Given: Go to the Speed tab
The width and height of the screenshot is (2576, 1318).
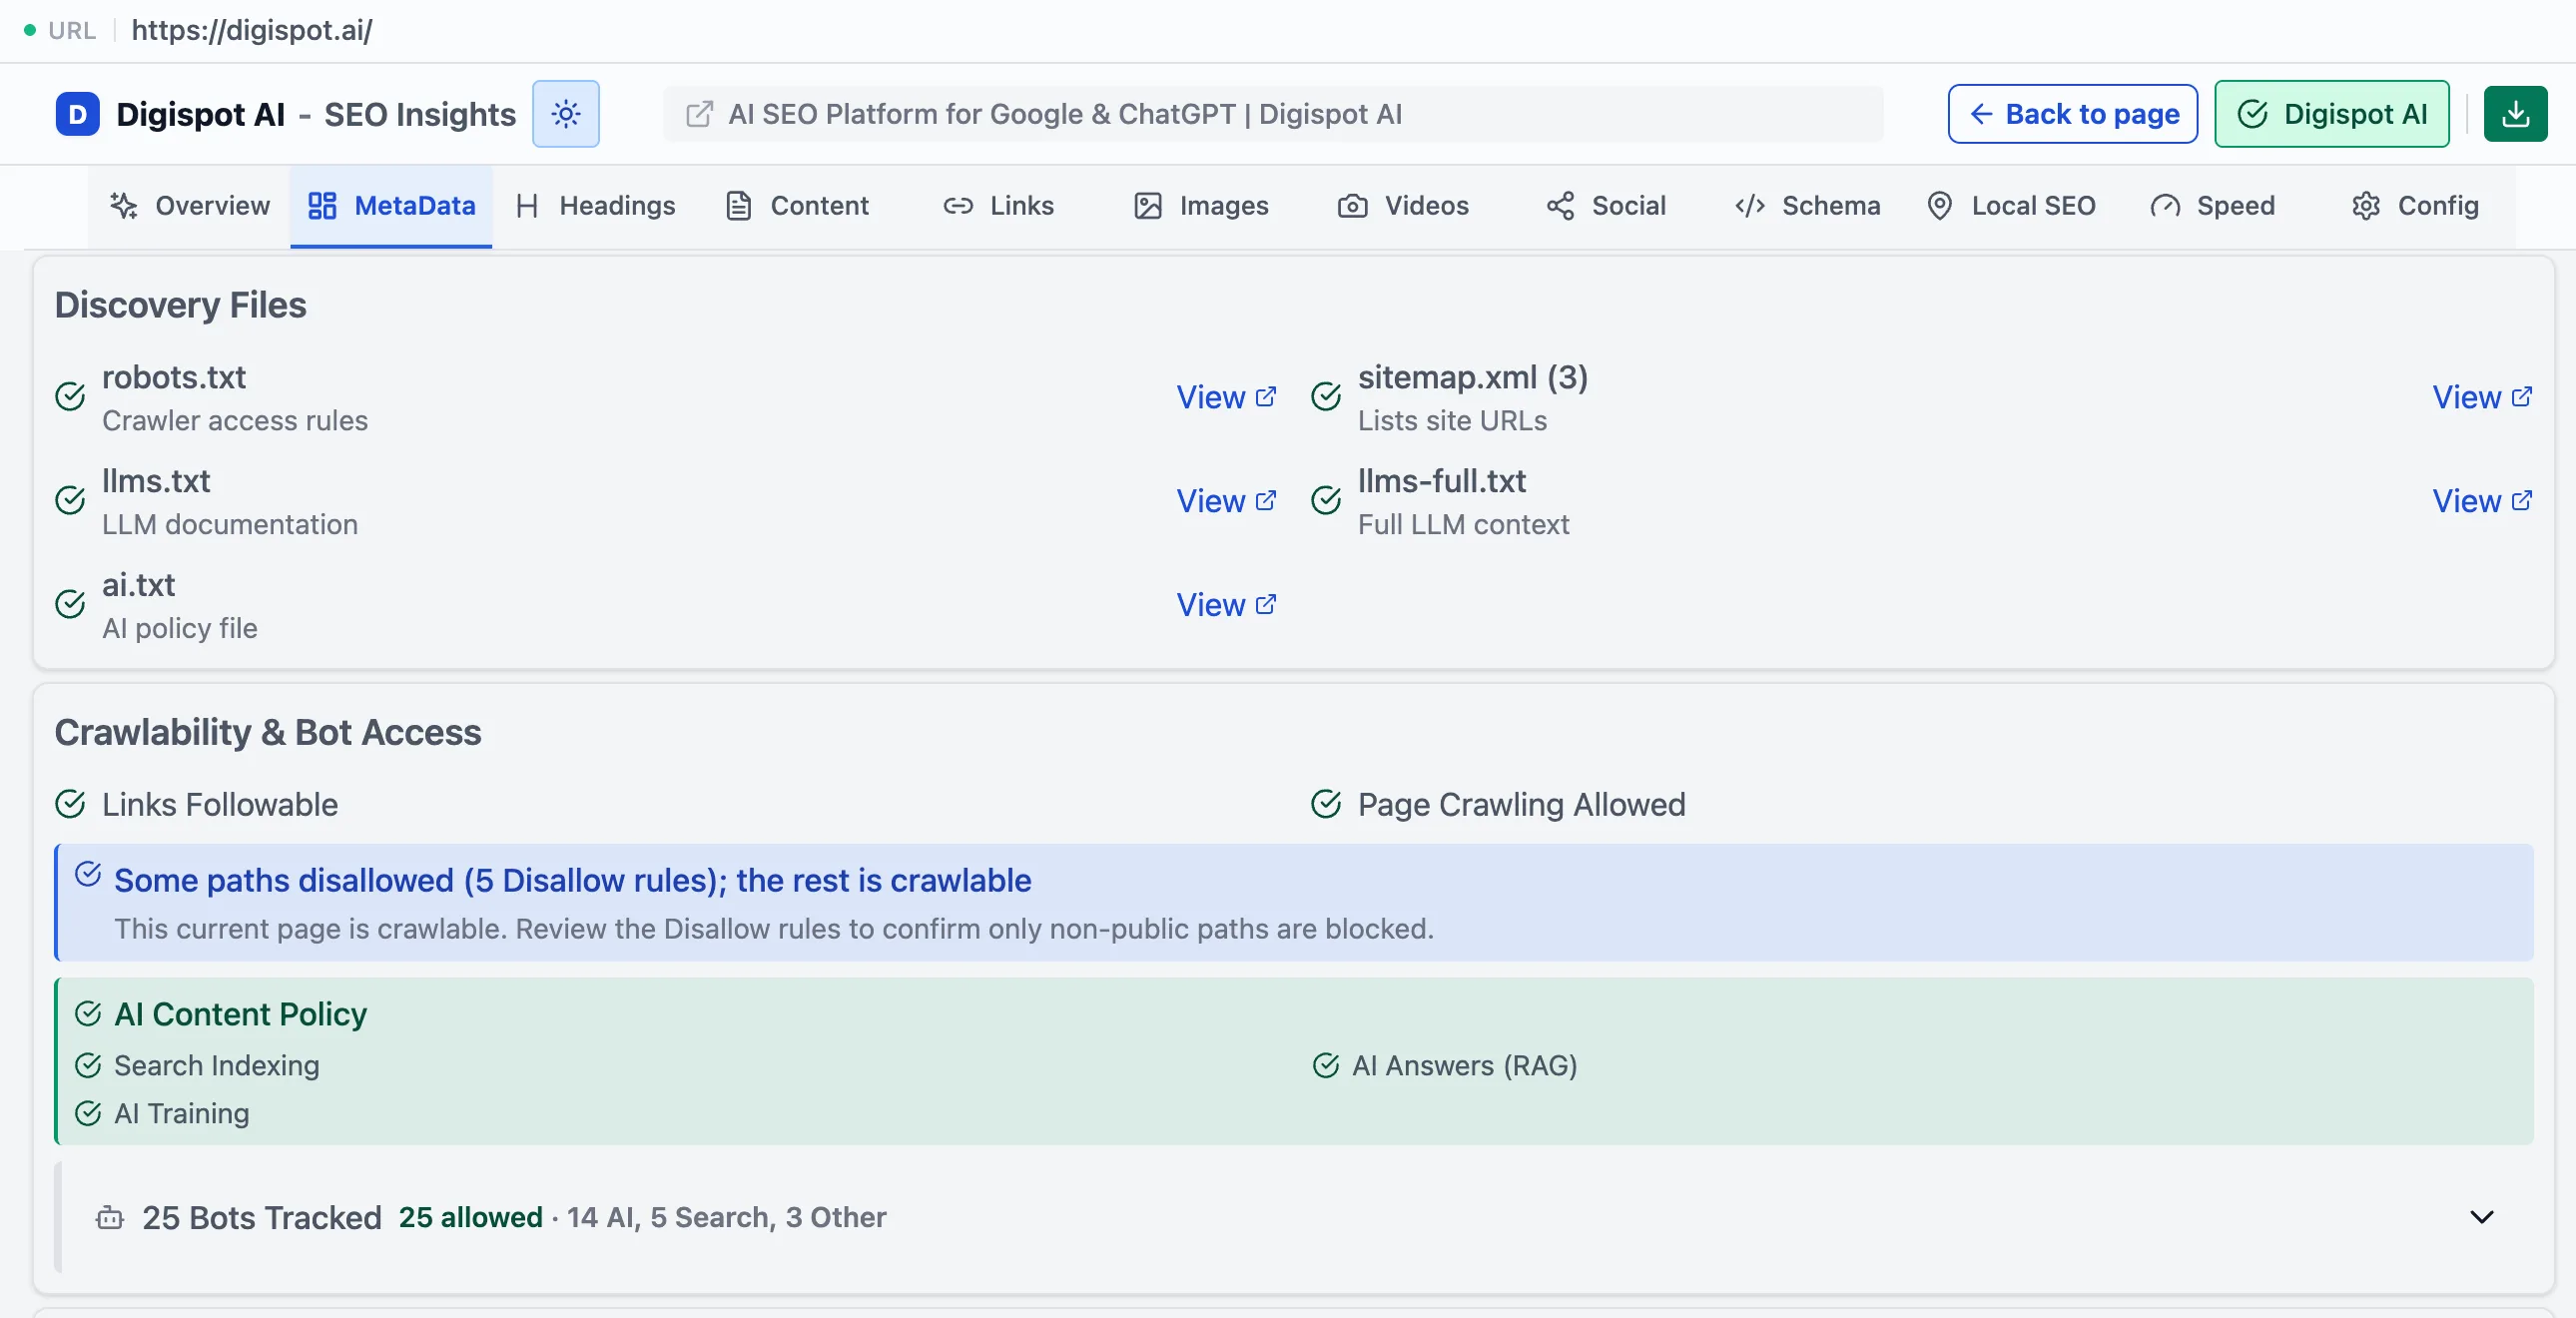Looking at the screenshot, I should click(2213, 206).
